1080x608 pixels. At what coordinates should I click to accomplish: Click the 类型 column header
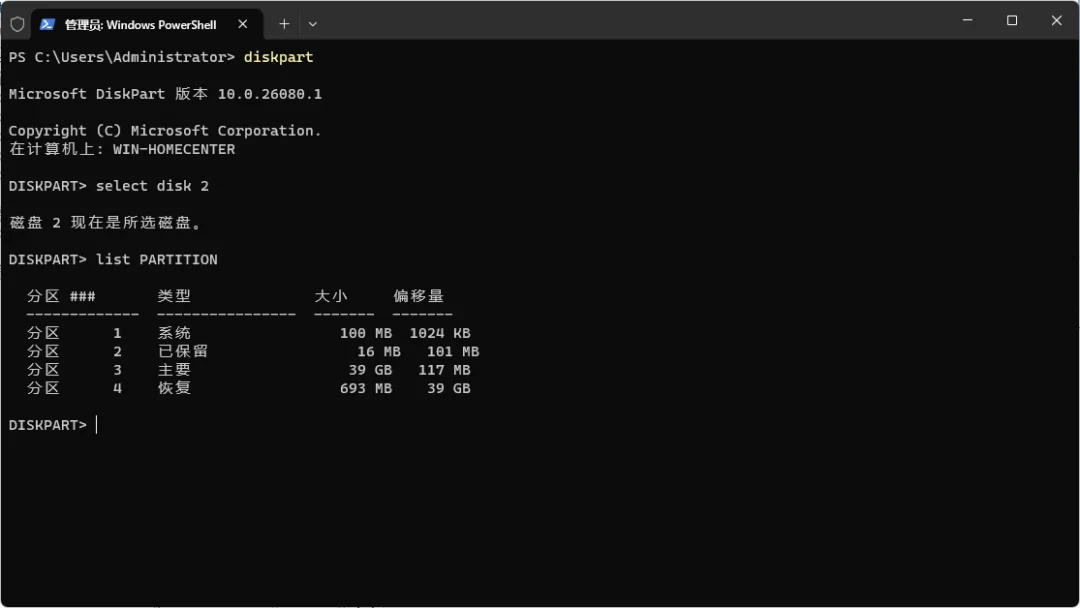174,296
